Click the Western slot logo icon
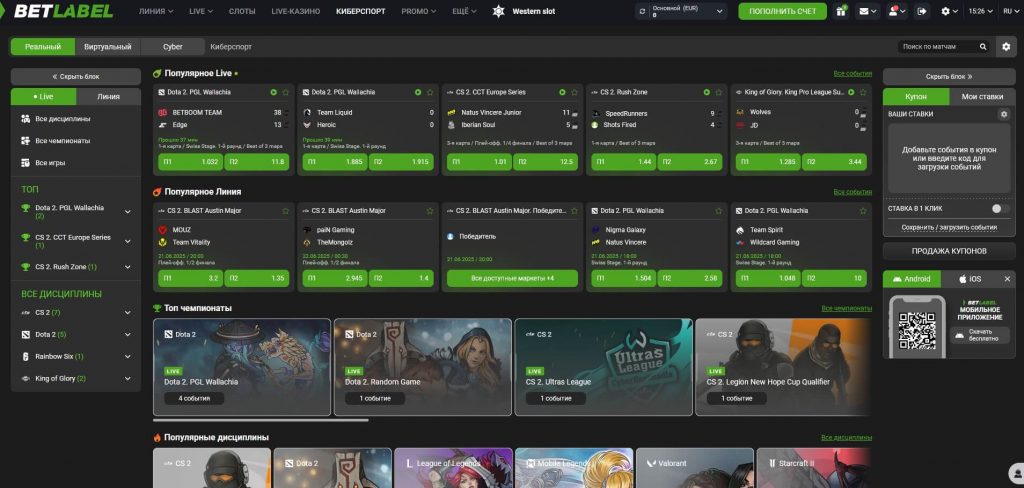This screenshot has width=1024, height=488. click(498, 11)
